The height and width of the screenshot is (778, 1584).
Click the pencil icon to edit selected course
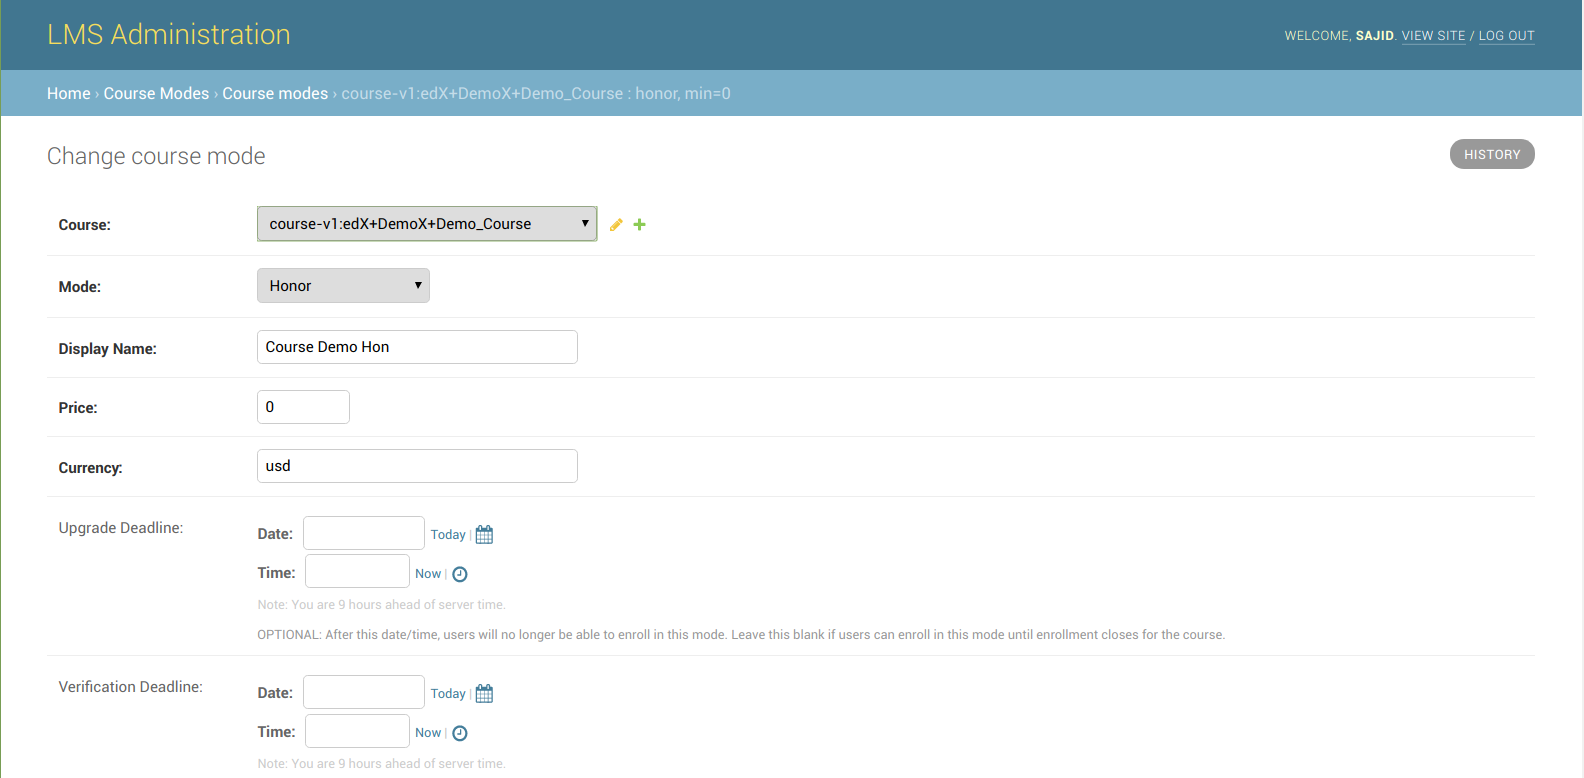(x=616, y=225)
